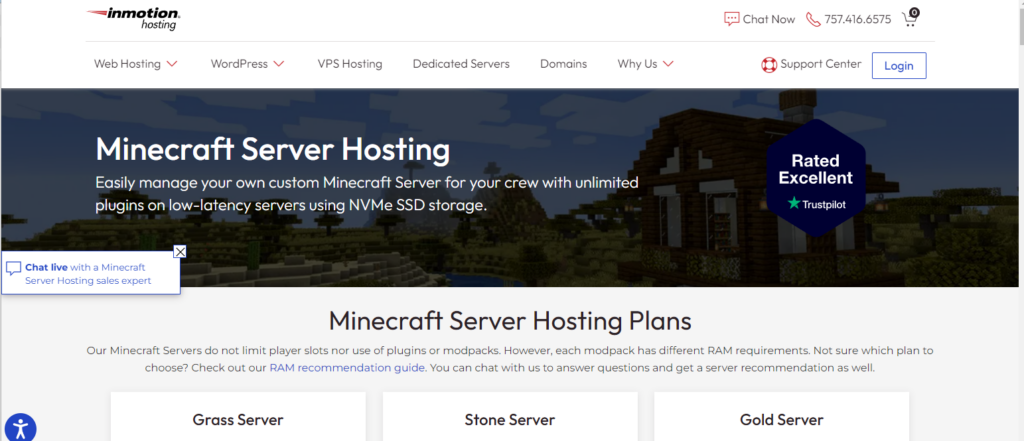Screen dimensions: 1024x441
Task: Click the Support Center lifebuoy icon
Action: (769, 65)
